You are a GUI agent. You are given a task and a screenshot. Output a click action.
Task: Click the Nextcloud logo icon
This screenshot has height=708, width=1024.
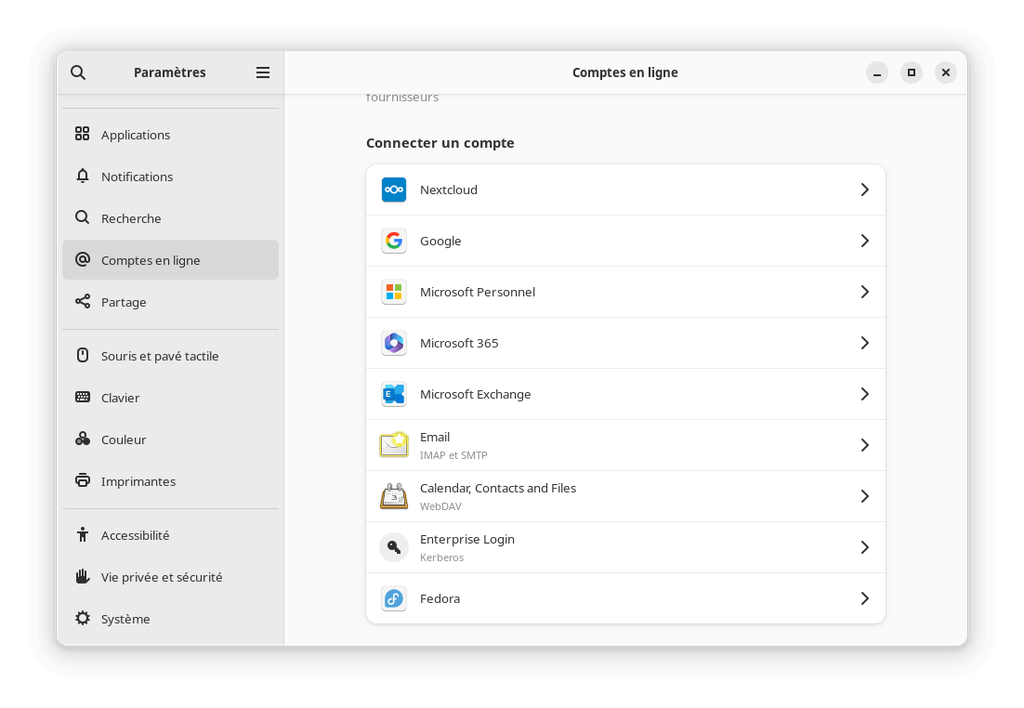tap(394, 189)
